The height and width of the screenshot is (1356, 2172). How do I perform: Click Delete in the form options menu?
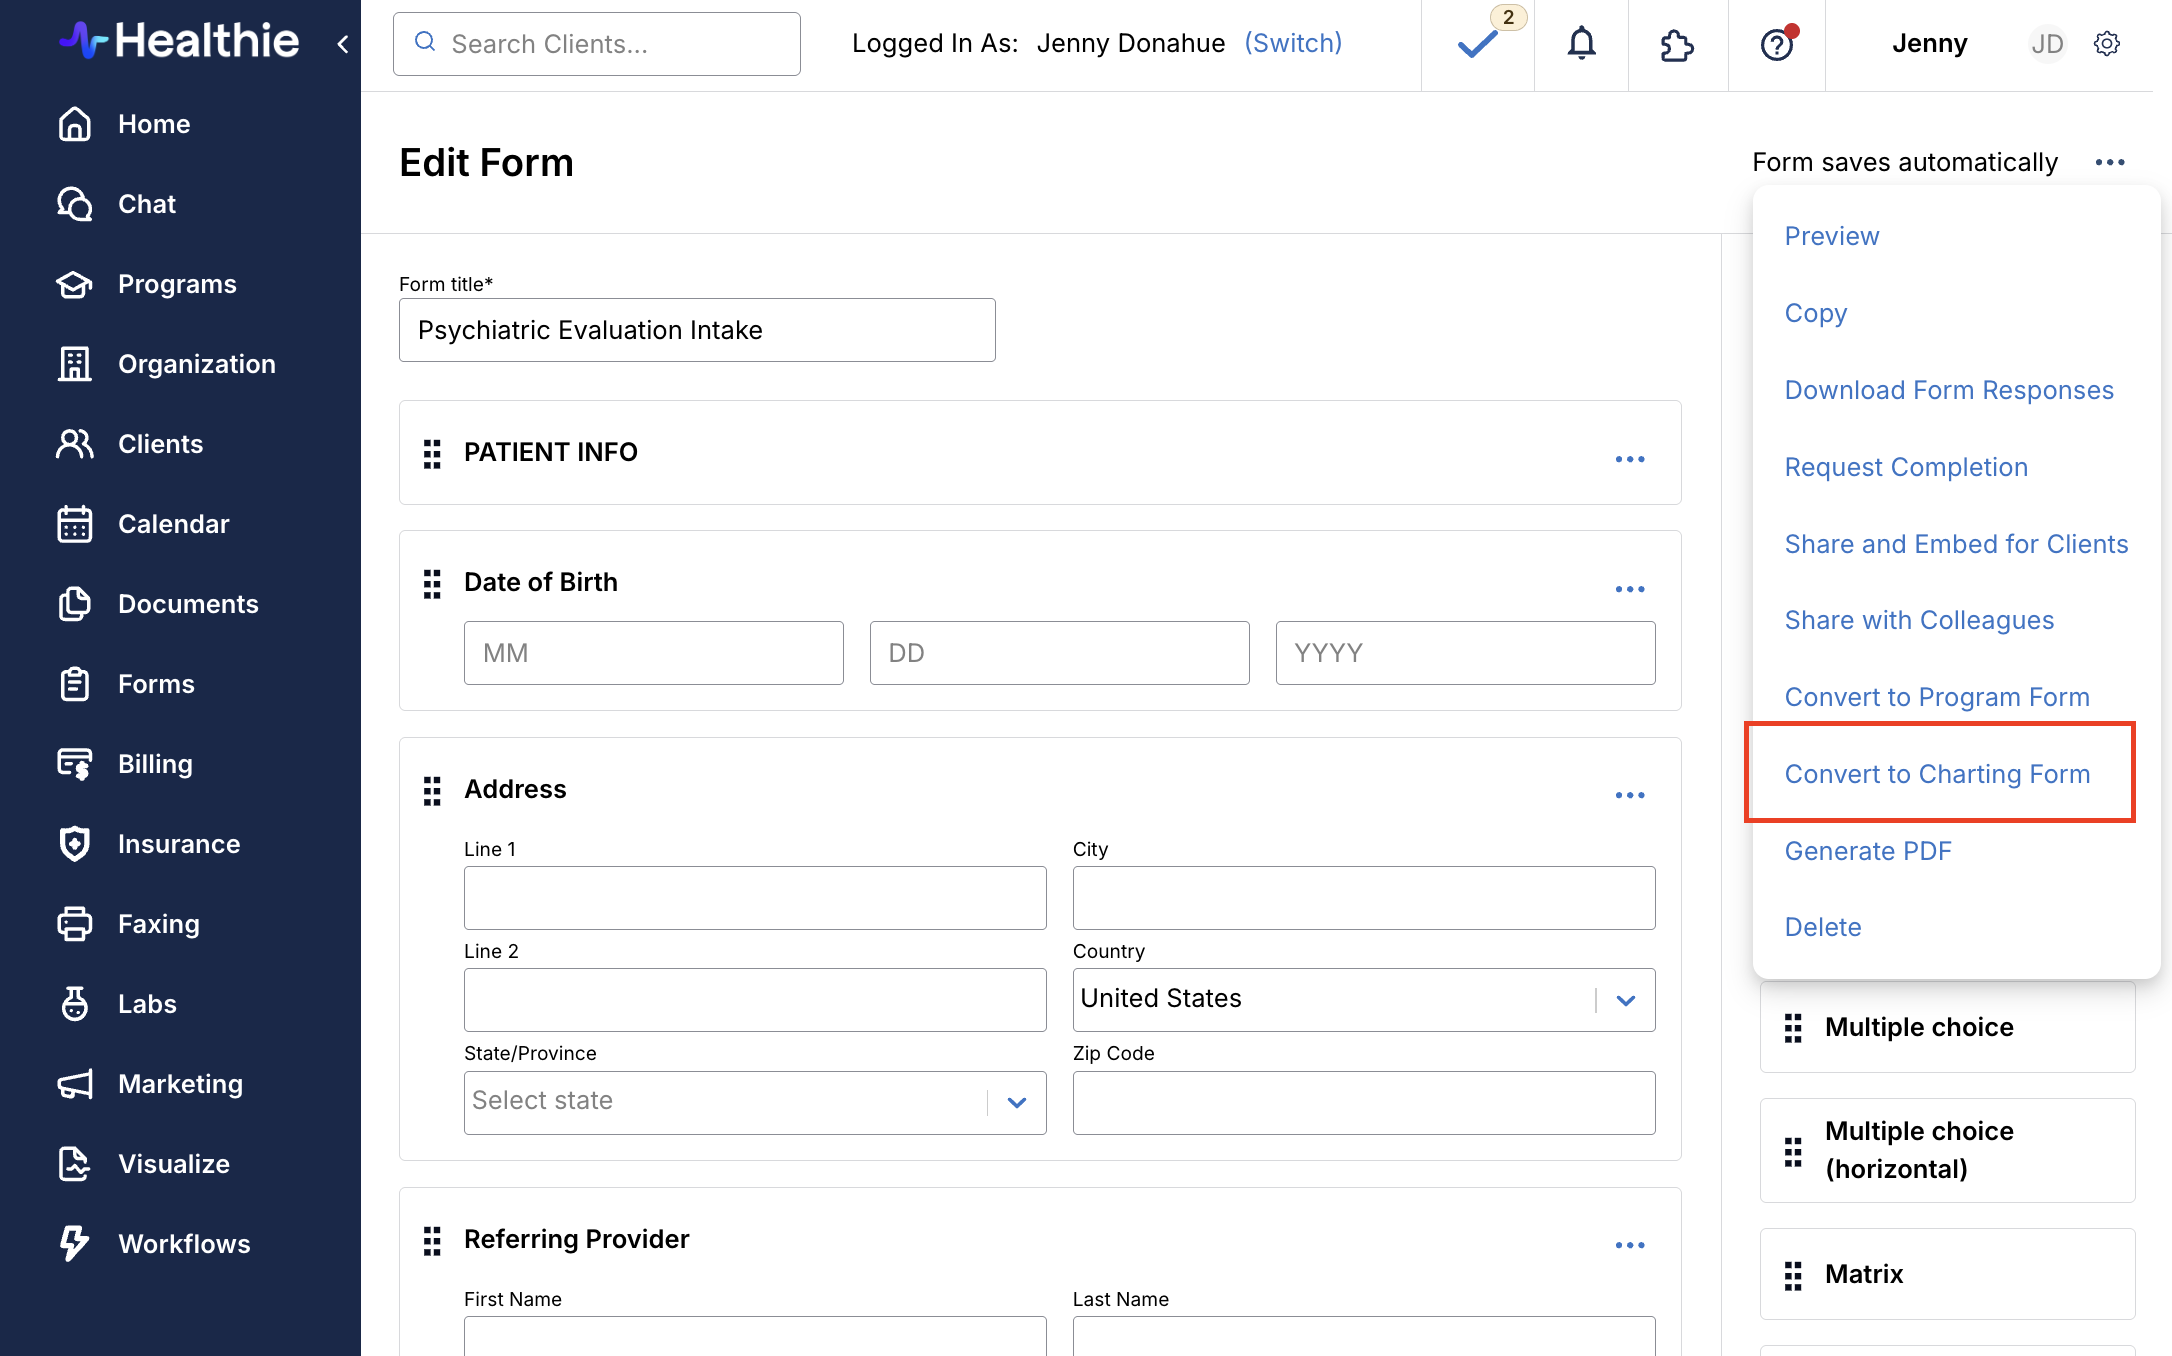click(x=1823, y=927)
